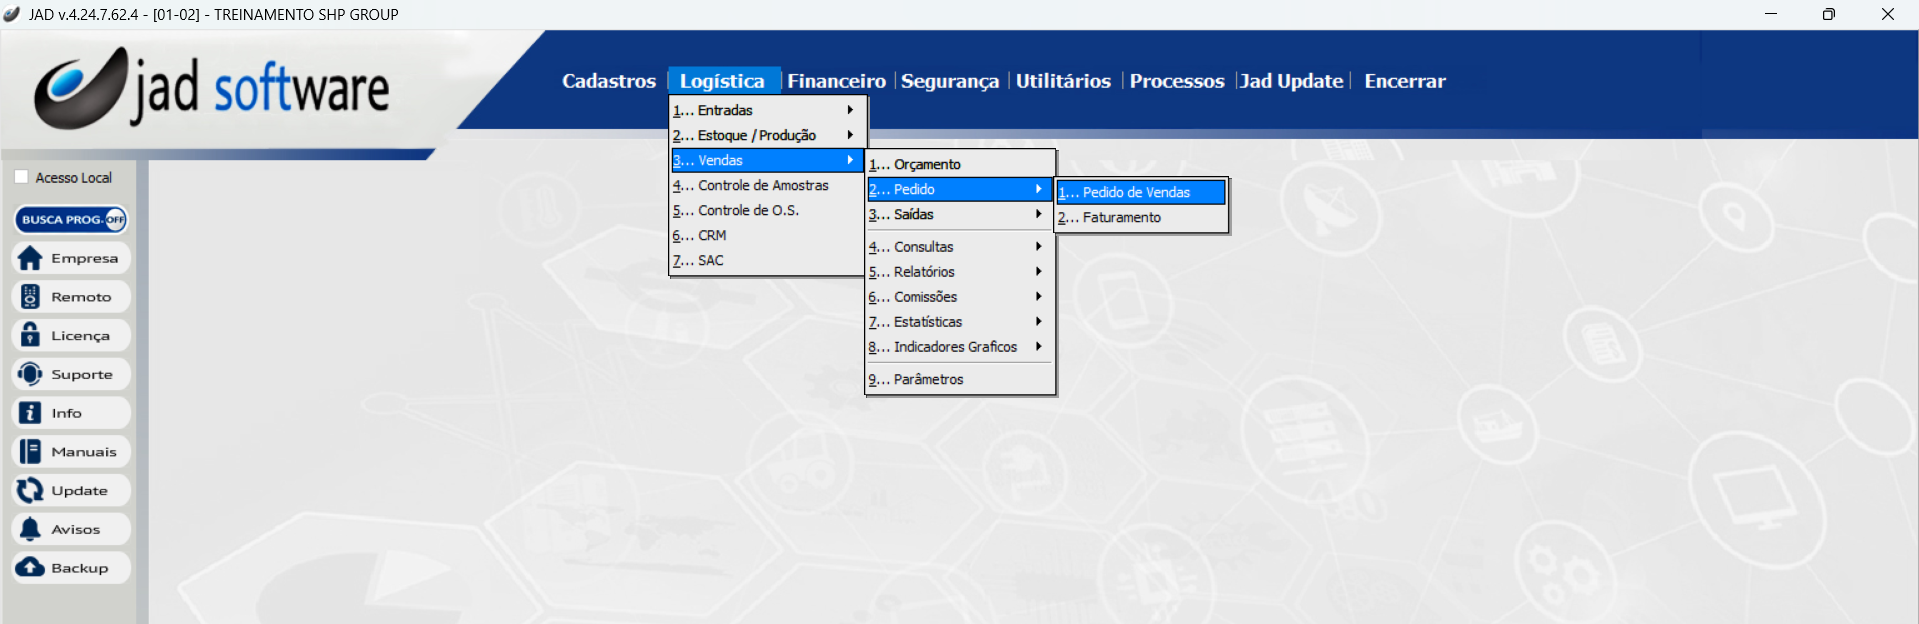1919x624 pixels.
Task: Open Suporte headset icon
Action: tap(31, 374)
